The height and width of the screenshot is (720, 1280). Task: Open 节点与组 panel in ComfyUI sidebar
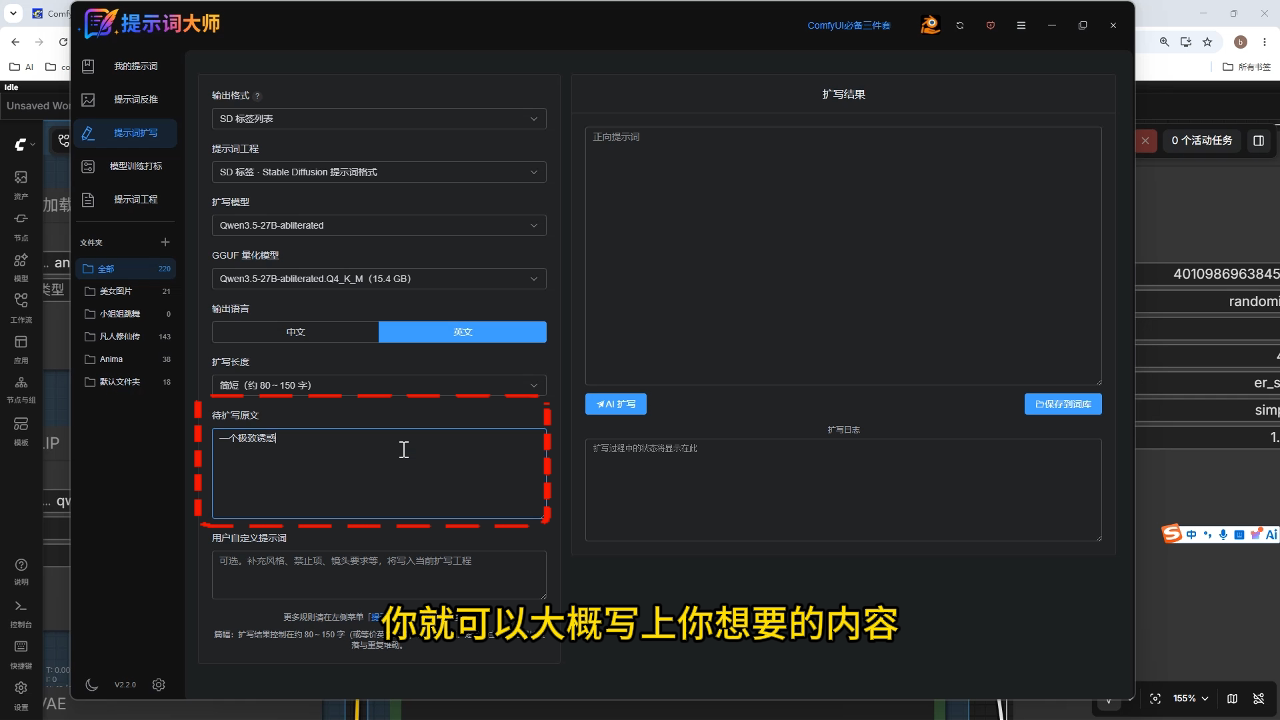click(x=21, y=389)
